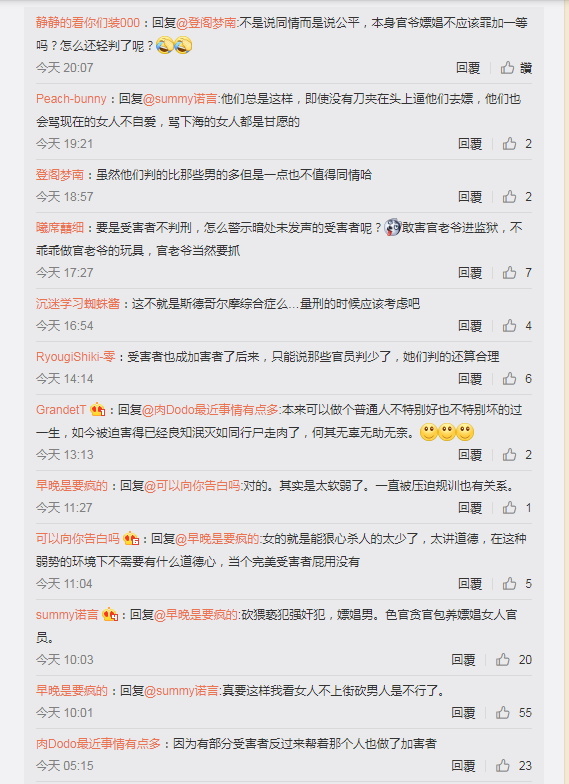Viewport: 569px width, 784px height.
Task: Reply to RyougiShiki-零's comment
Action: coord(470,378)
